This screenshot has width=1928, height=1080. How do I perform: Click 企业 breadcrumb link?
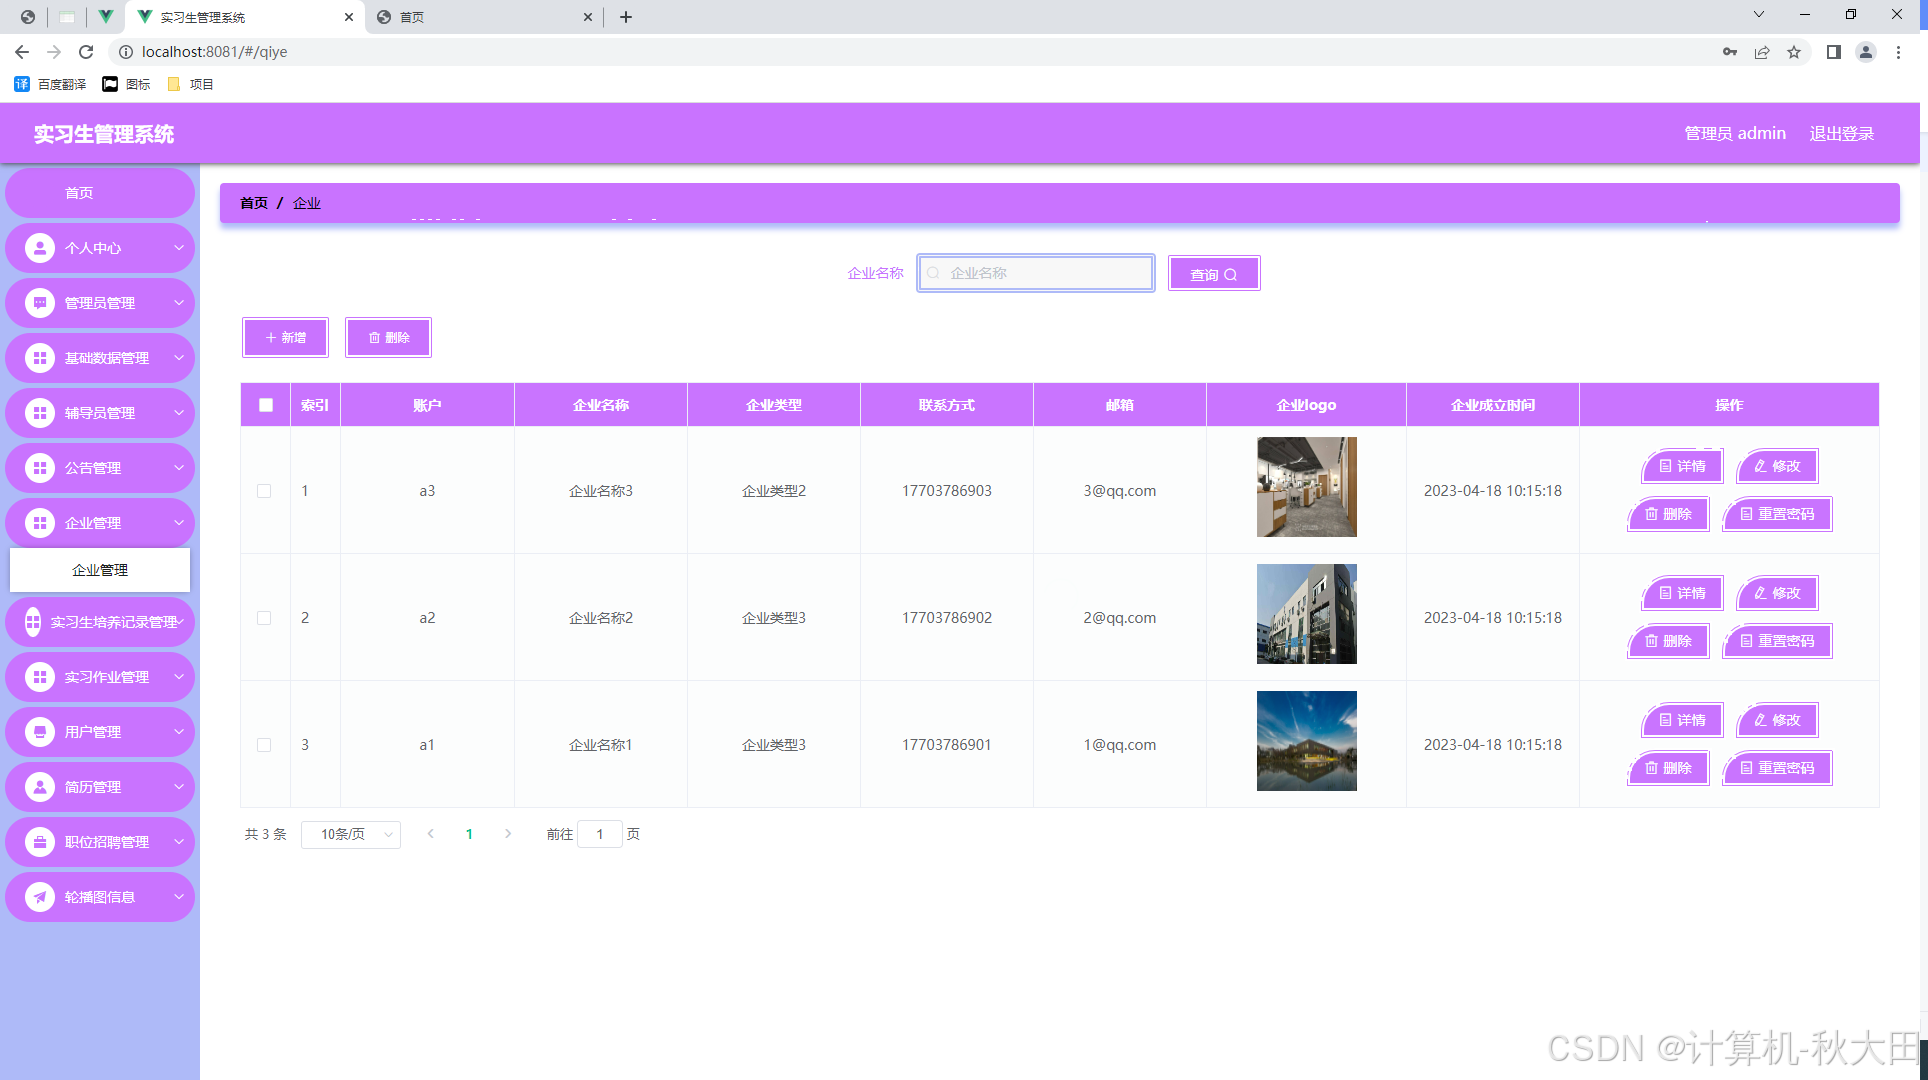[x=307, y=203]
